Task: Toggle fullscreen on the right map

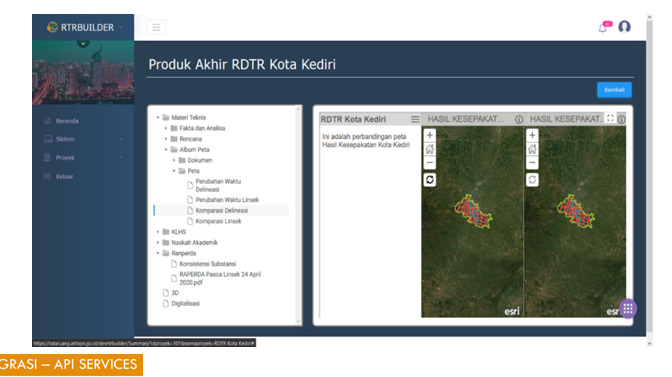Action: tap(610, 118)
